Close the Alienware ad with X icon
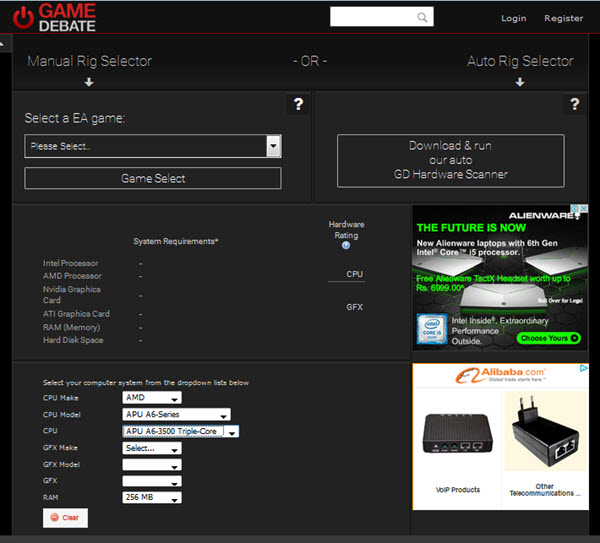 tap(584, 209)
